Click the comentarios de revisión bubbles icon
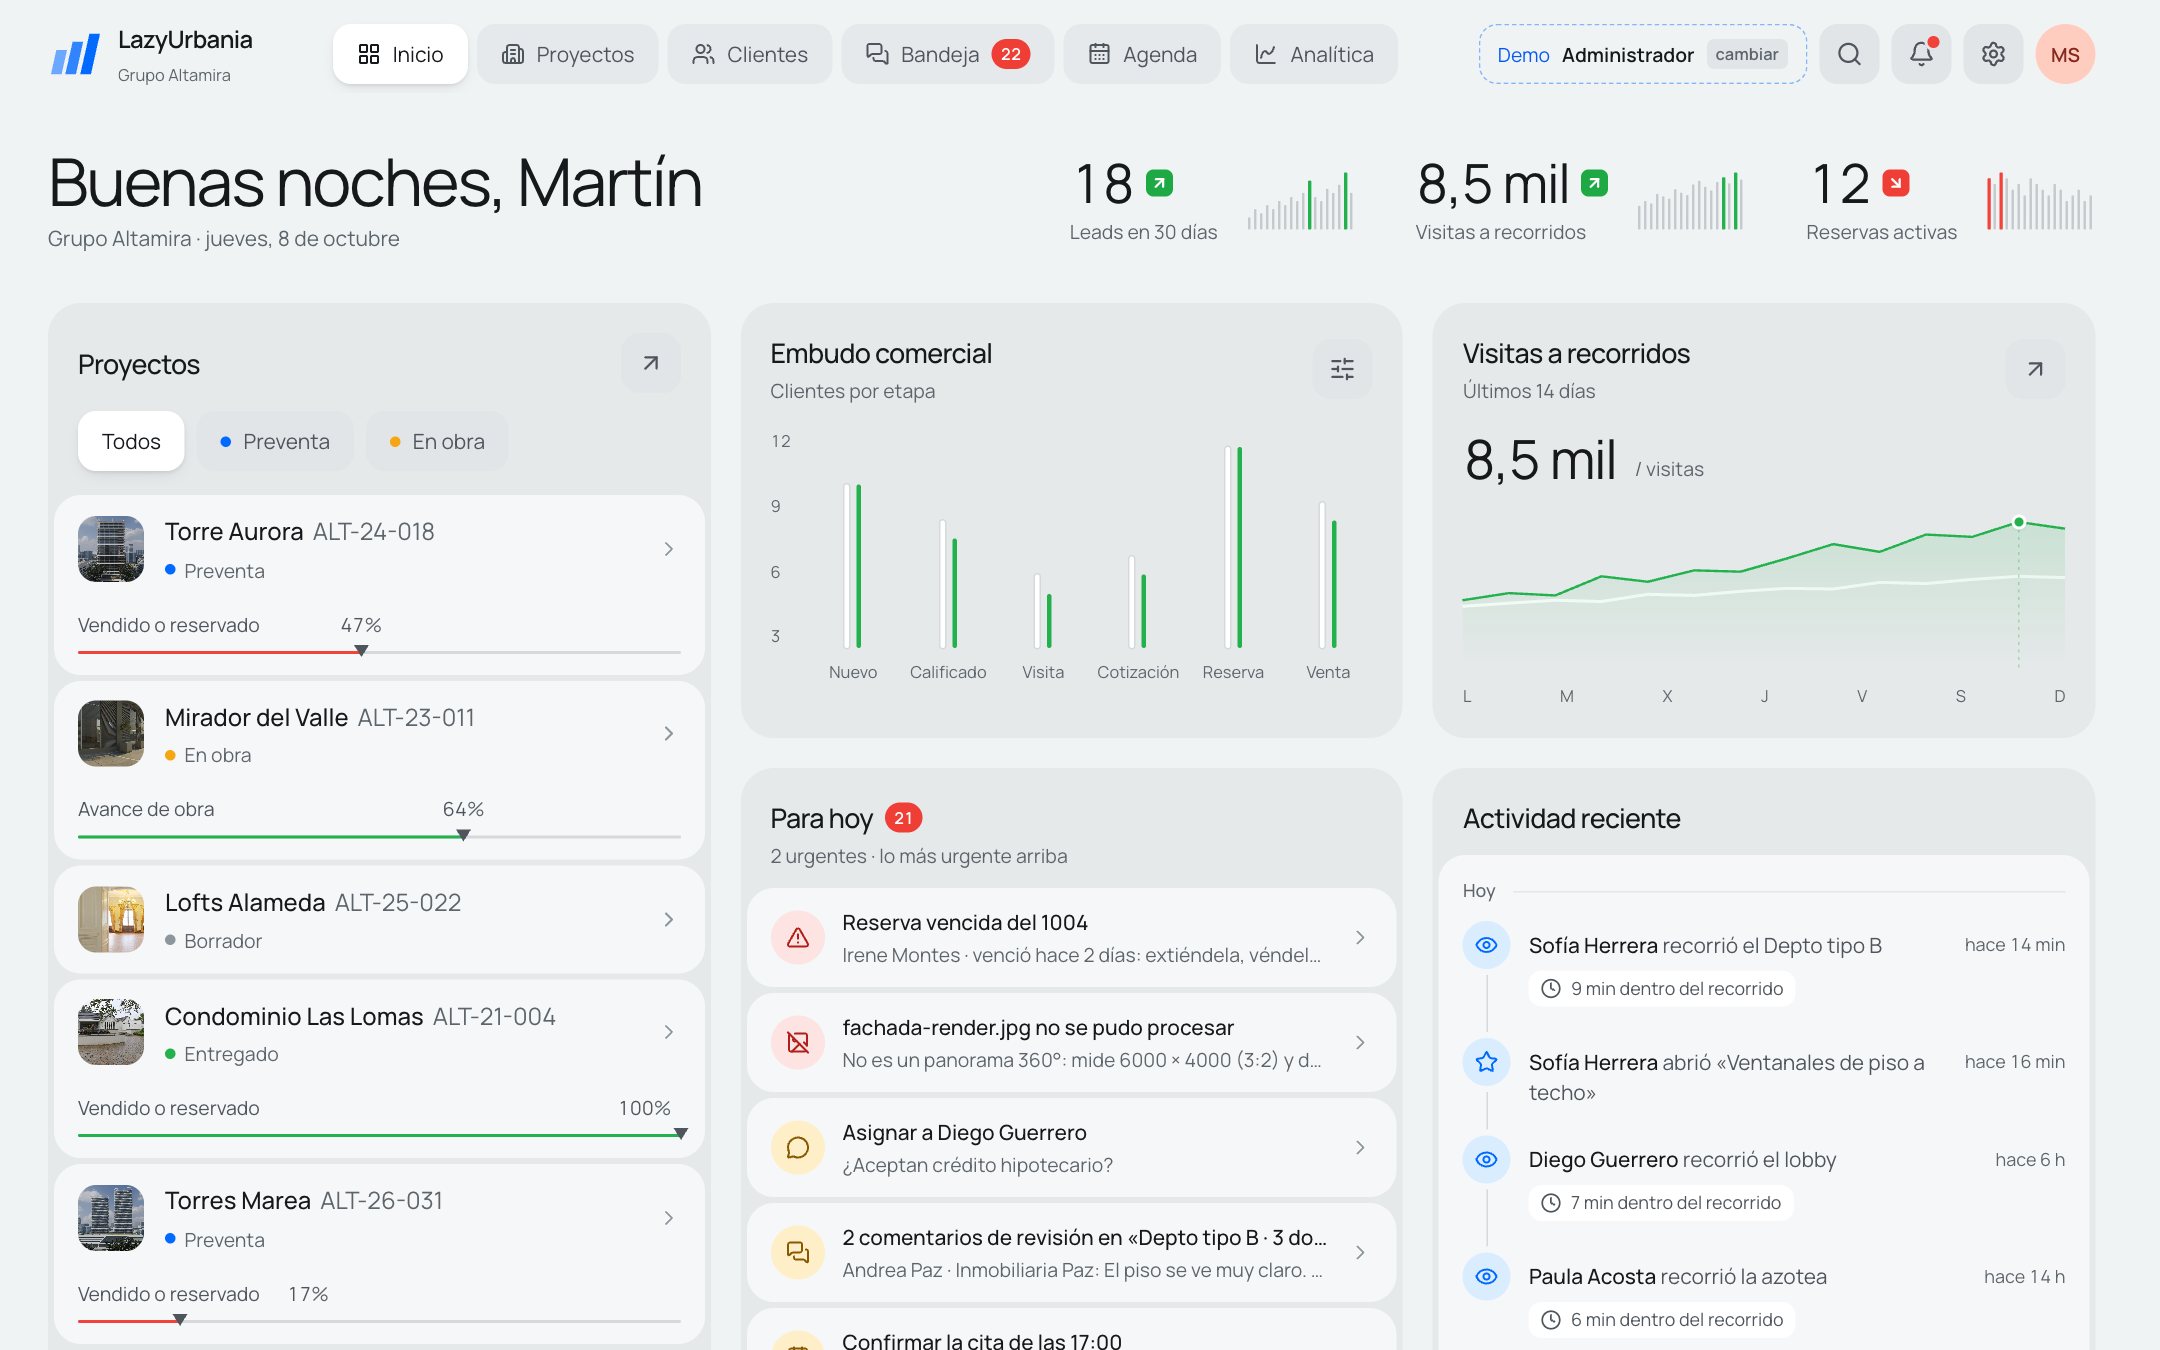 click(798, 1253)
